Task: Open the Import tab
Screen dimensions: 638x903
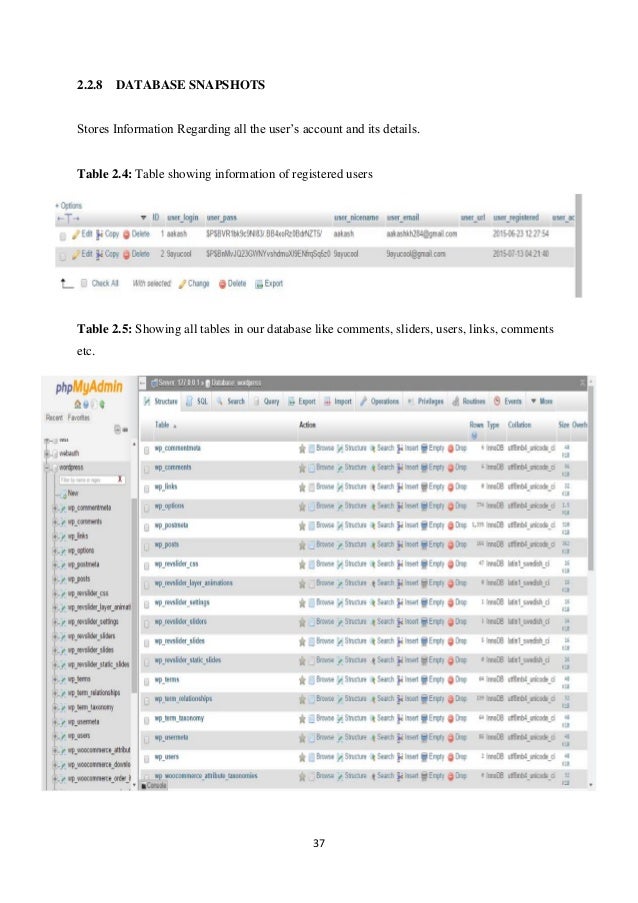Action: click(x=338, y=401)
